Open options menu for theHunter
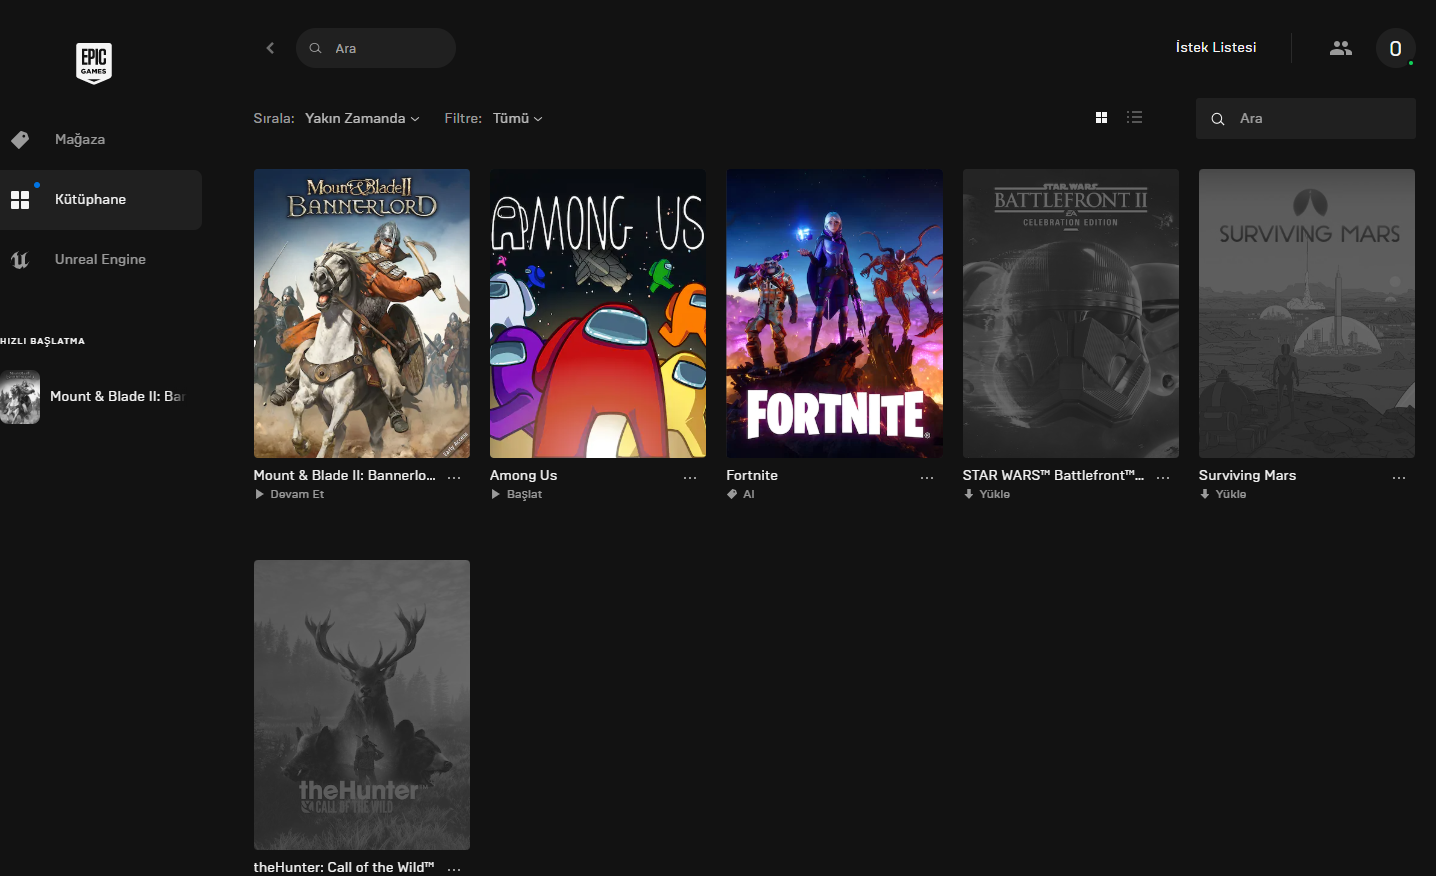This screenshot has height=876, width=1436. tap(454, 869)
